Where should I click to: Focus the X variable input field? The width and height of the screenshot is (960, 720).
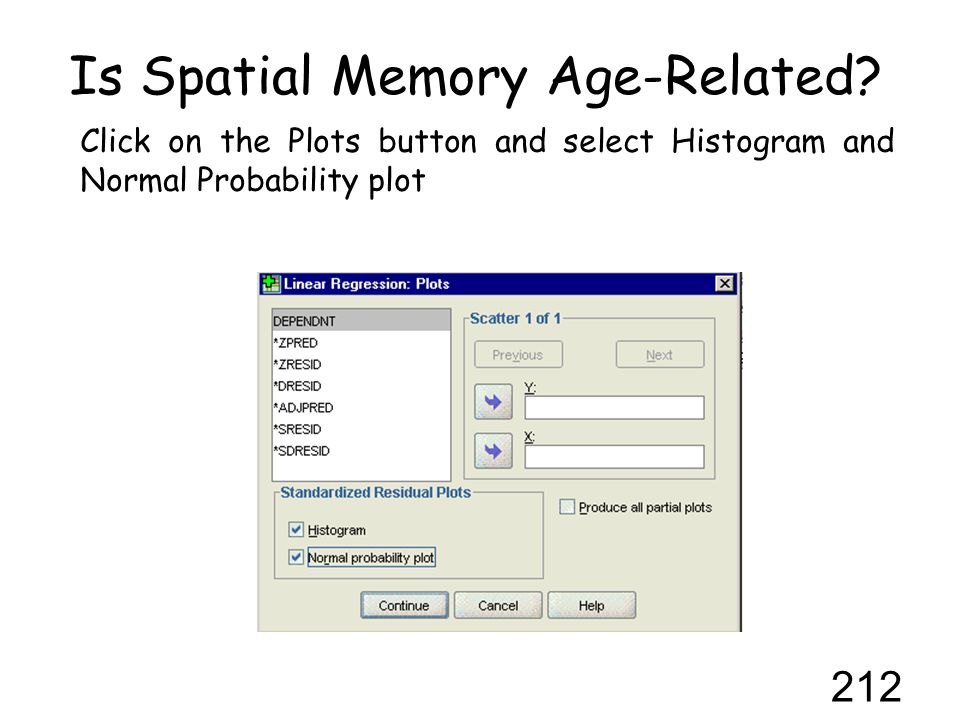pyautogui.click(x=614, y=457)
